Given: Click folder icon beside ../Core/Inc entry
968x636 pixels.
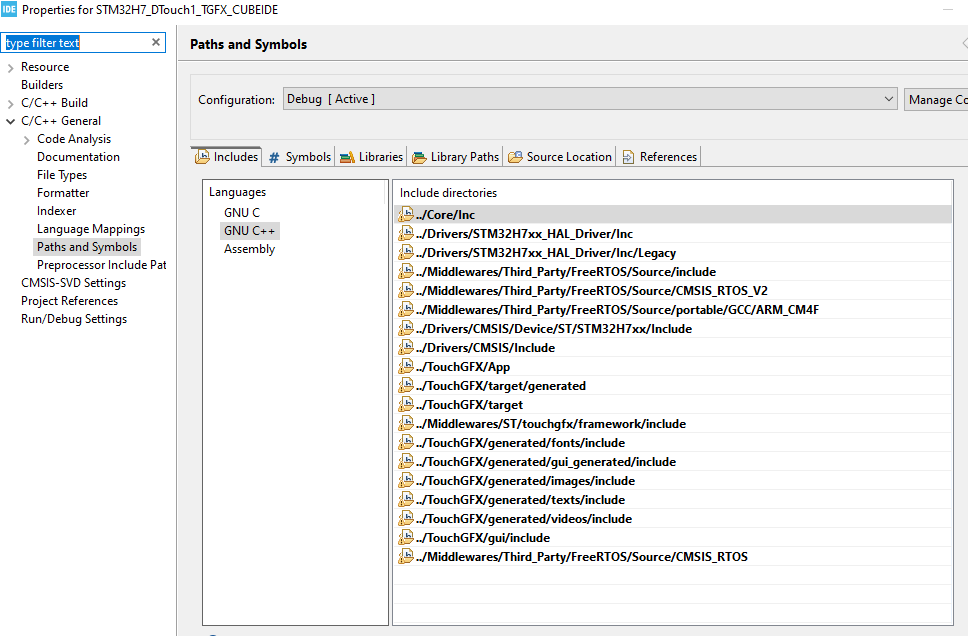Looking at the screenshot, I should pos(405,214).
